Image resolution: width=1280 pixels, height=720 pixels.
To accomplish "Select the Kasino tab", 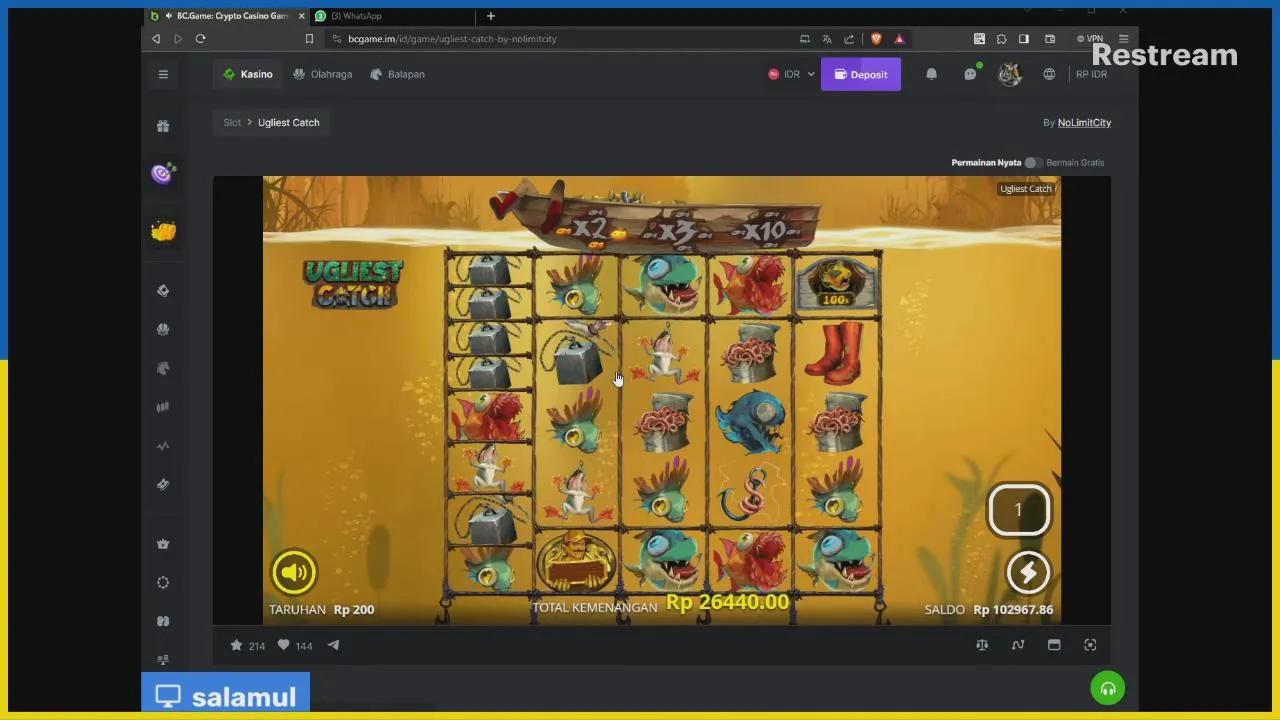I will pos(248,74).
